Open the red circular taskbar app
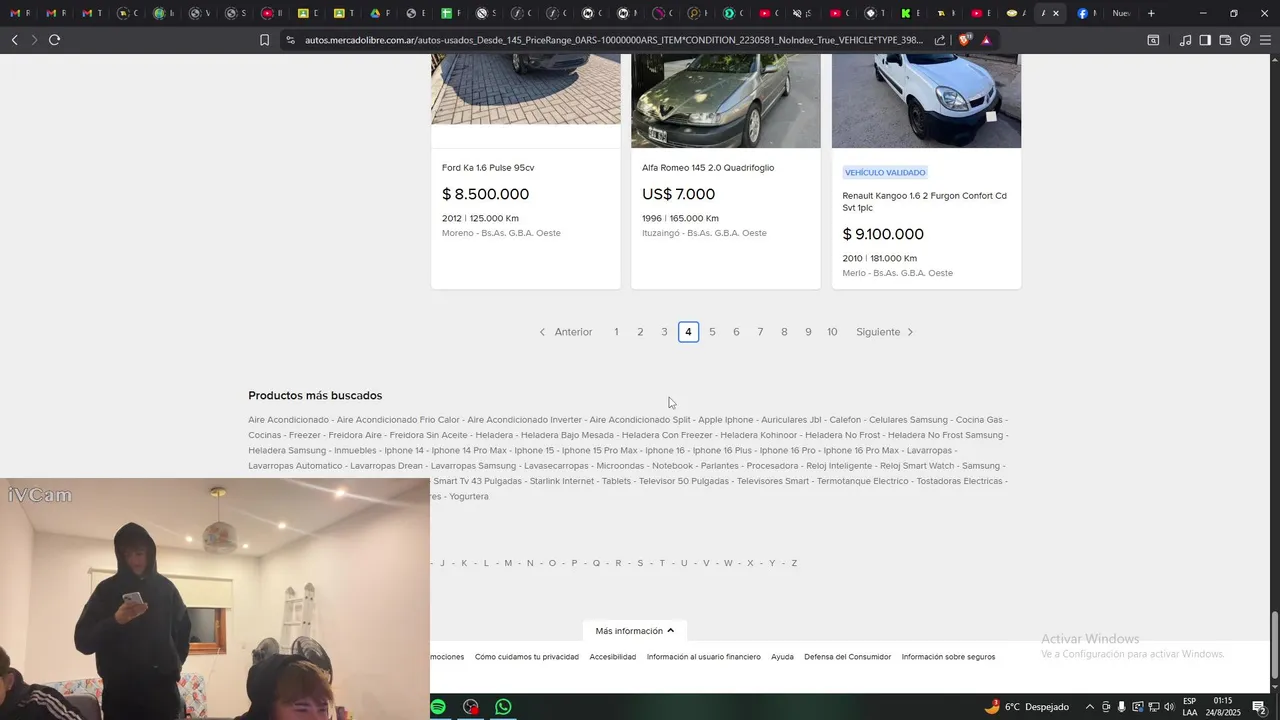 point(471,707)
